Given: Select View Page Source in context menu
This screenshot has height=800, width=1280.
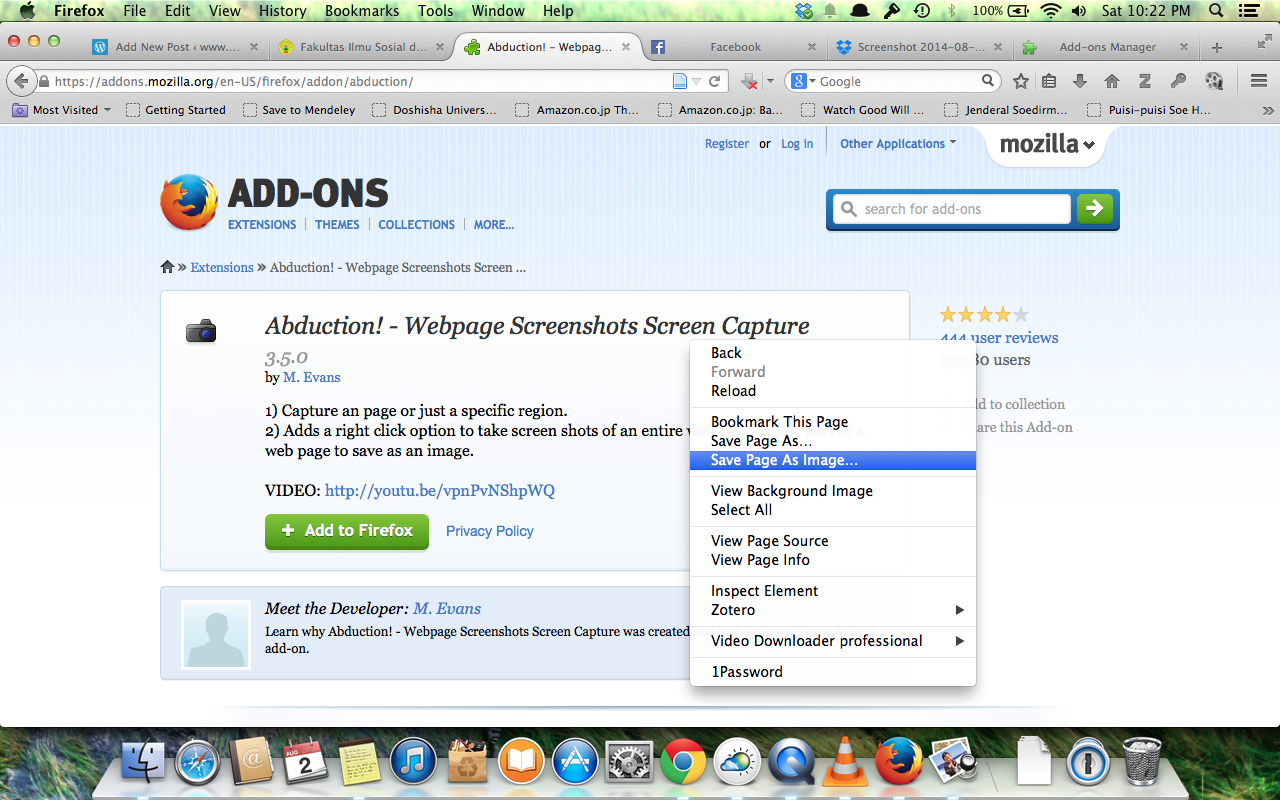Looking at the screenshot, I should [769, 541].
